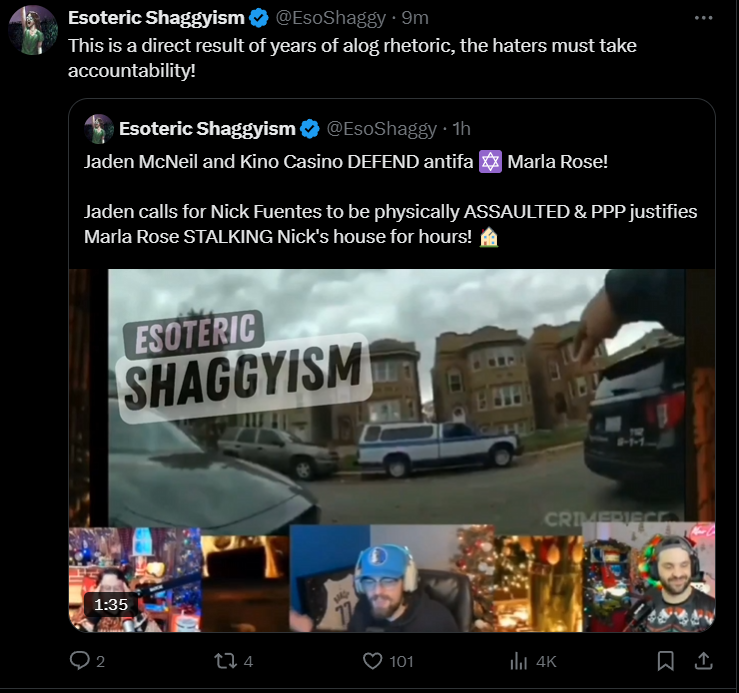
Task: Open the Esoteric Shaggyism display name link
Action: click(x=156, y=18)
